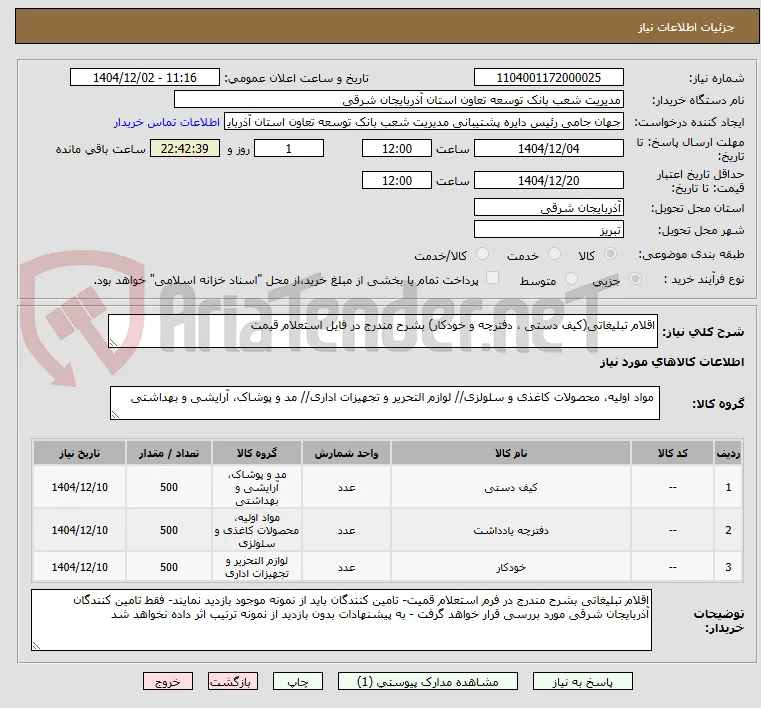Select the جزیی purchase type radio
761x708 pixels.
(x=635, y=279)
